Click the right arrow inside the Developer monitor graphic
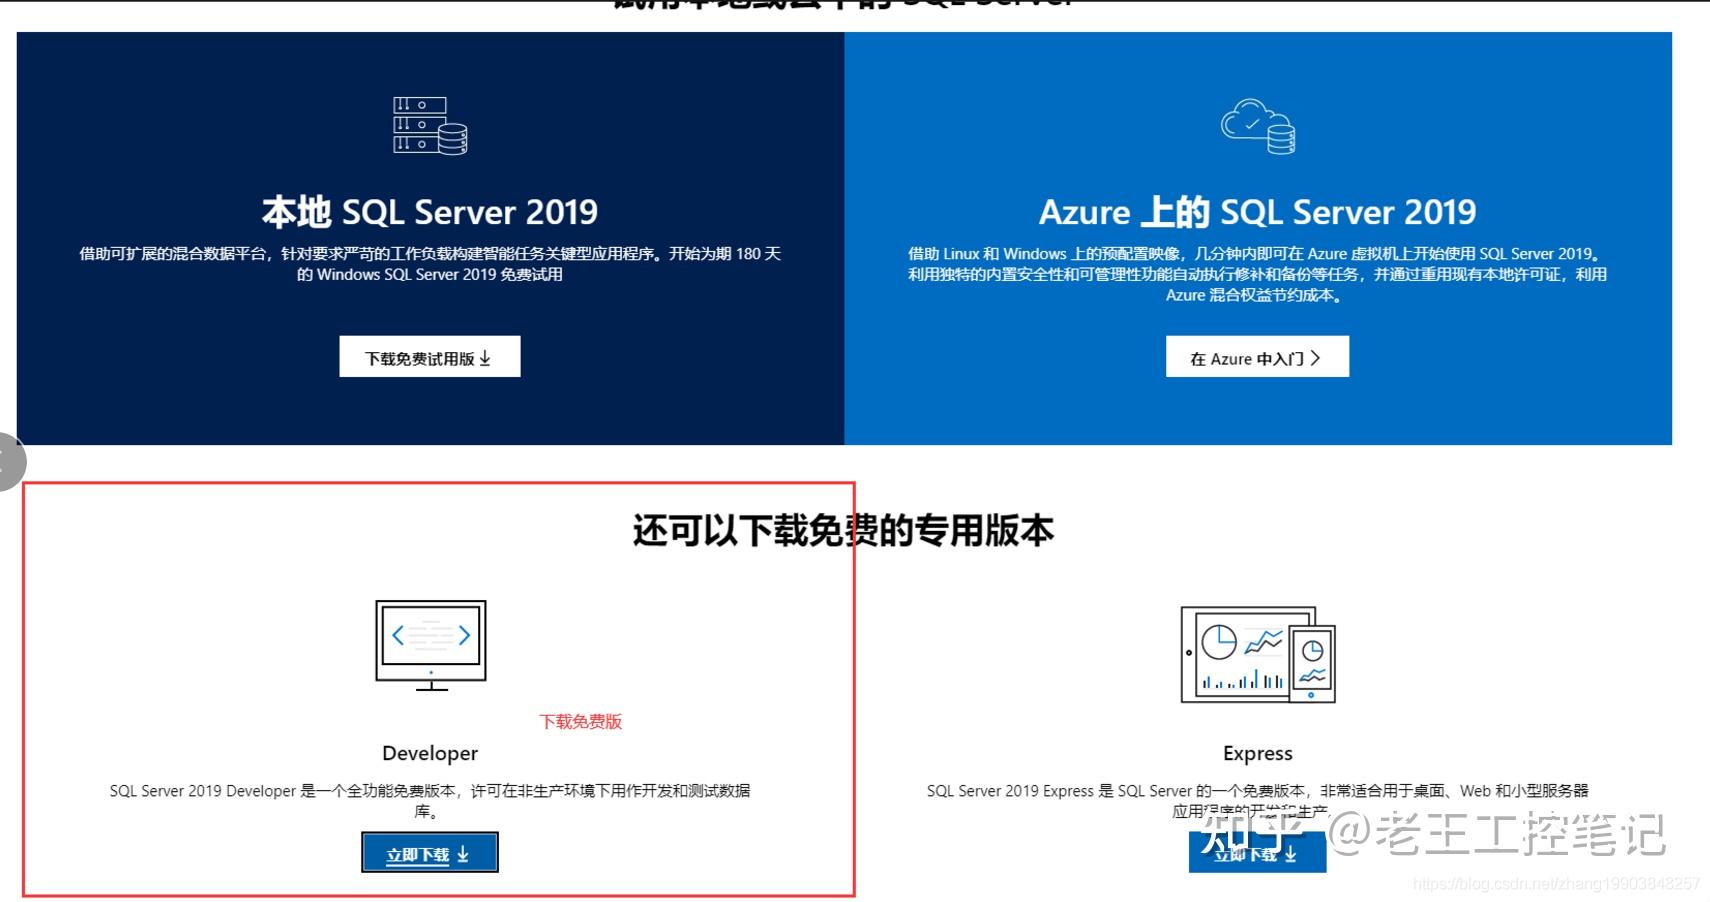Screen dimensions: 1710x902 coord(464,634)
